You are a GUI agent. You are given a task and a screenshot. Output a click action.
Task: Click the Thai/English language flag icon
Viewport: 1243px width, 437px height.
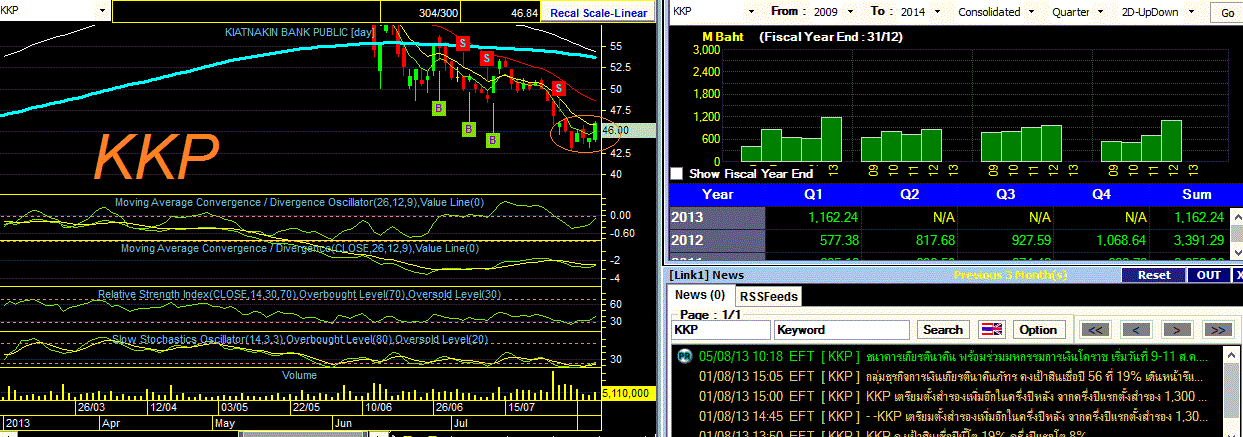tap(992, 329)
